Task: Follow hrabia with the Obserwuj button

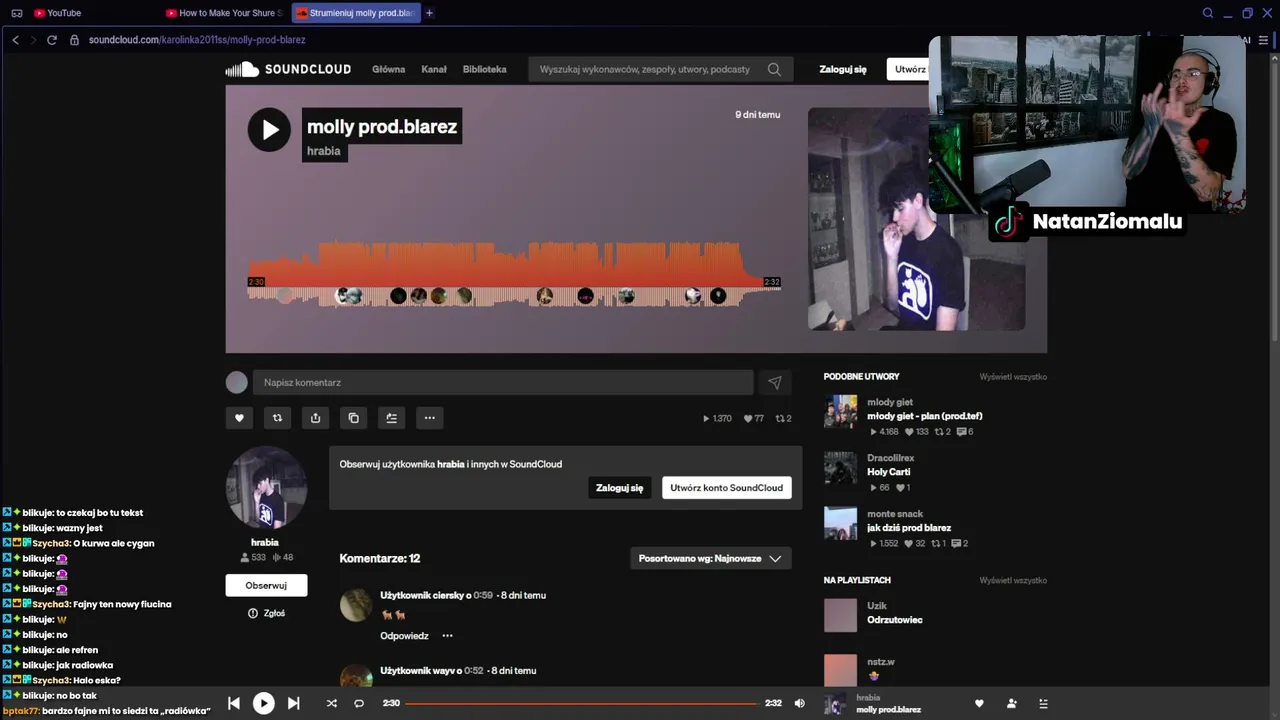Action: point(266,585)
